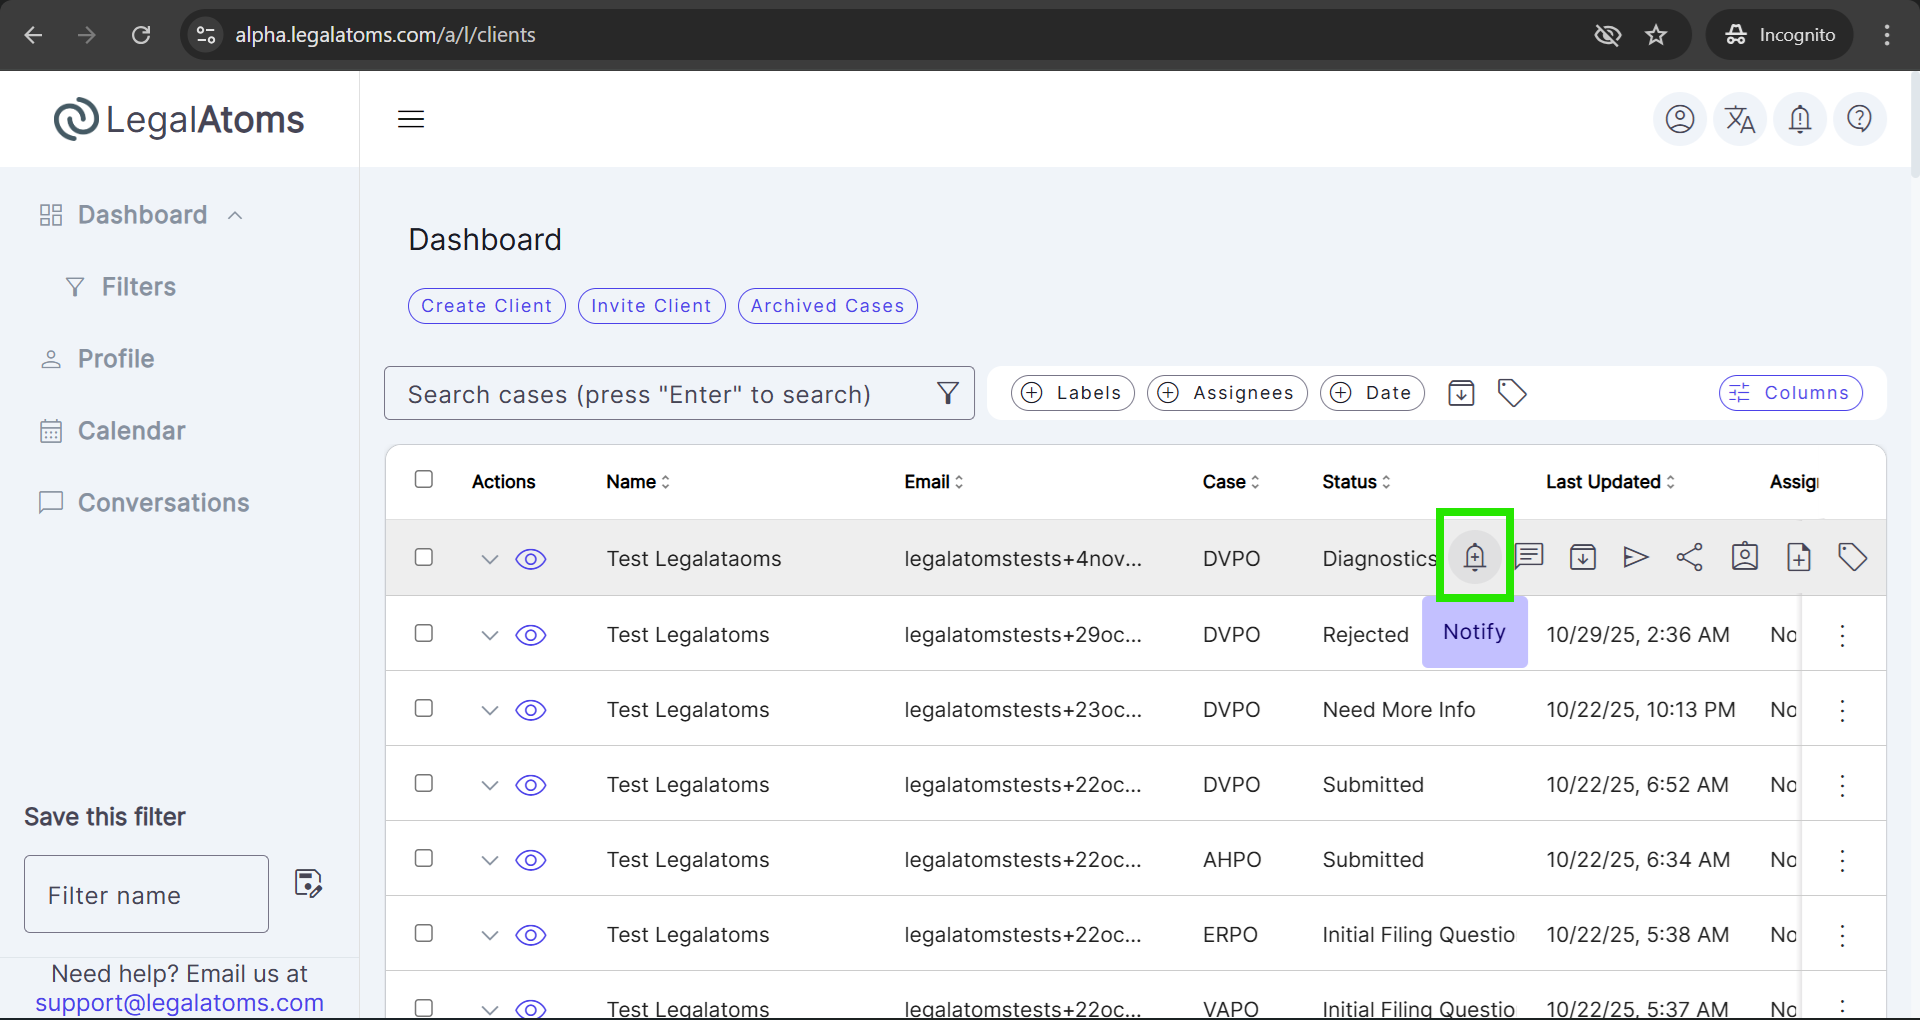This screenshot has width=1920, height=1020.
Task: Toggle the hamburger menu icon
Action: pyautogui.click(x=411, y=120)
